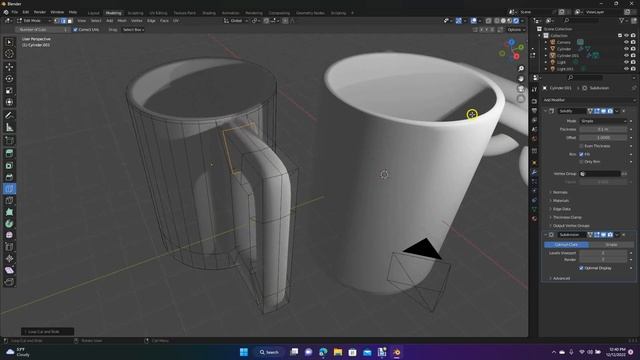Select the Annotate tool
Image resolution: width=640 pixels, height=360 pixels.
tap(9, 116)
